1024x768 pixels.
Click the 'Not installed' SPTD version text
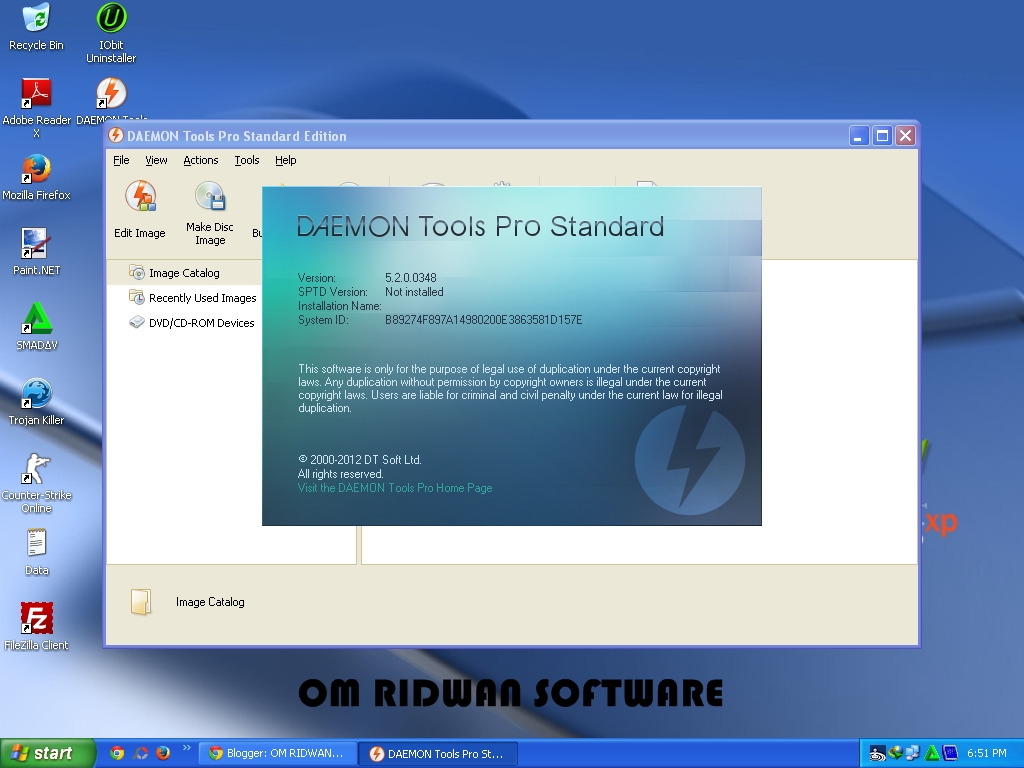pos(414,292)
